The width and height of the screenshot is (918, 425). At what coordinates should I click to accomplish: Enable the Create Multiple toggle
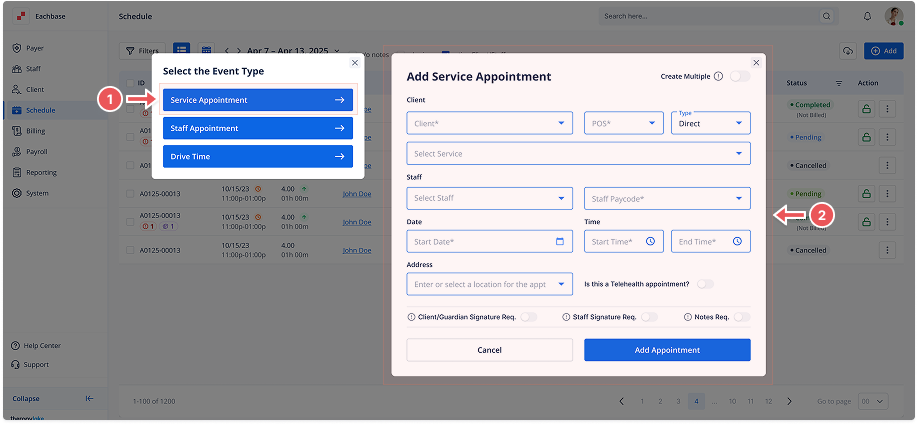tap(740, 76)
